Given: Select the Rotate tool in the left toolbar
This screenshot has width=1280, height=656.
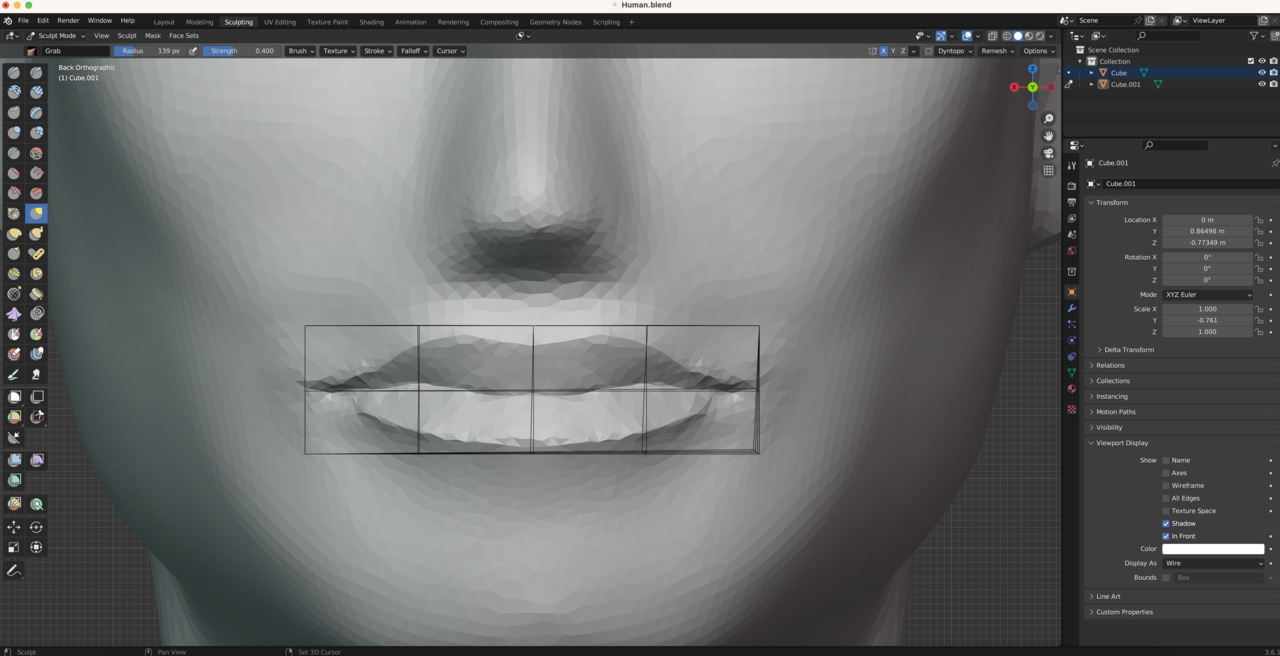Looking at the screenshot, I should tap(37, 527).
